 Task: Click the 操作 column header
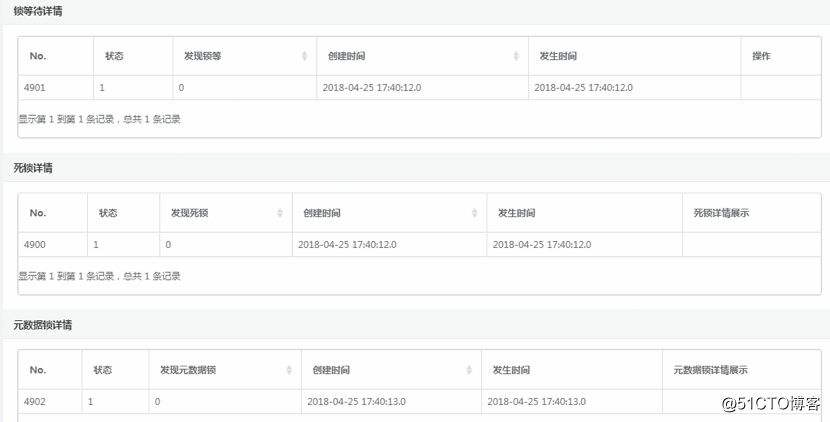point(761,56)
